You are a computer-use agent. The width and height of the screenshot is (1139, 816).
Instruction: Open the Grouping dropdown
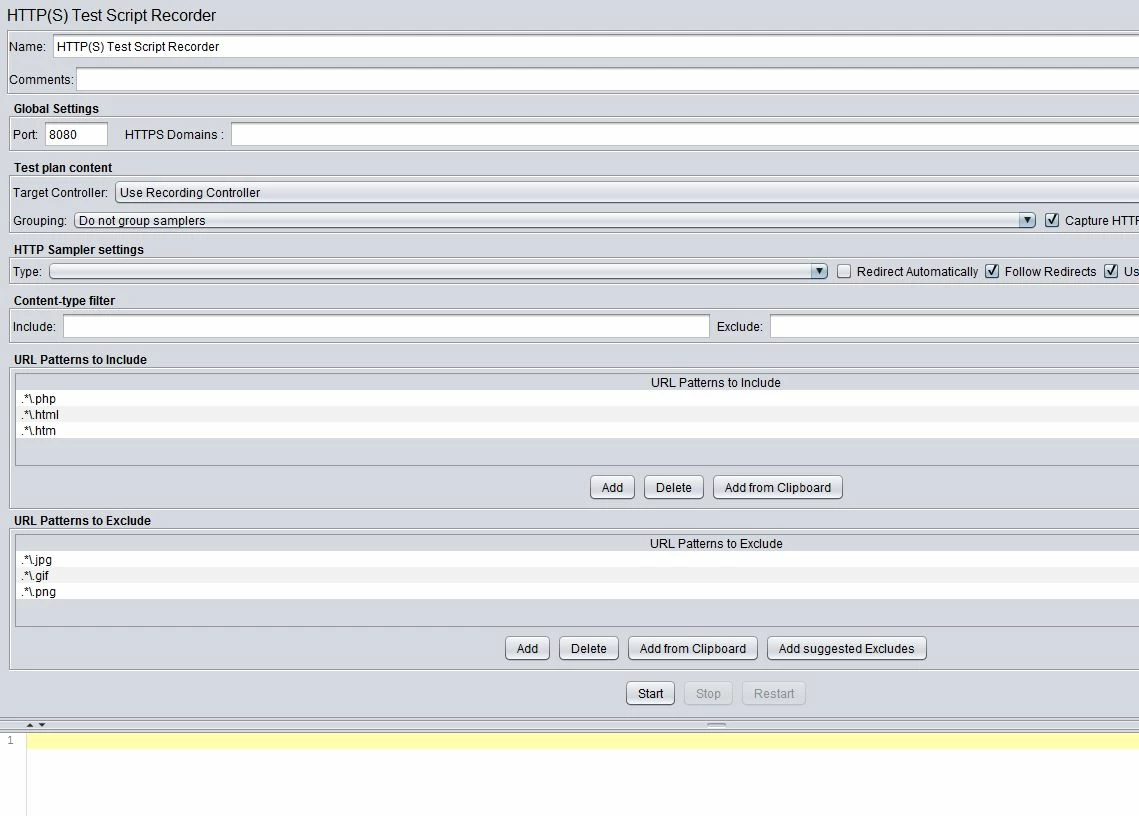(555, 220)
